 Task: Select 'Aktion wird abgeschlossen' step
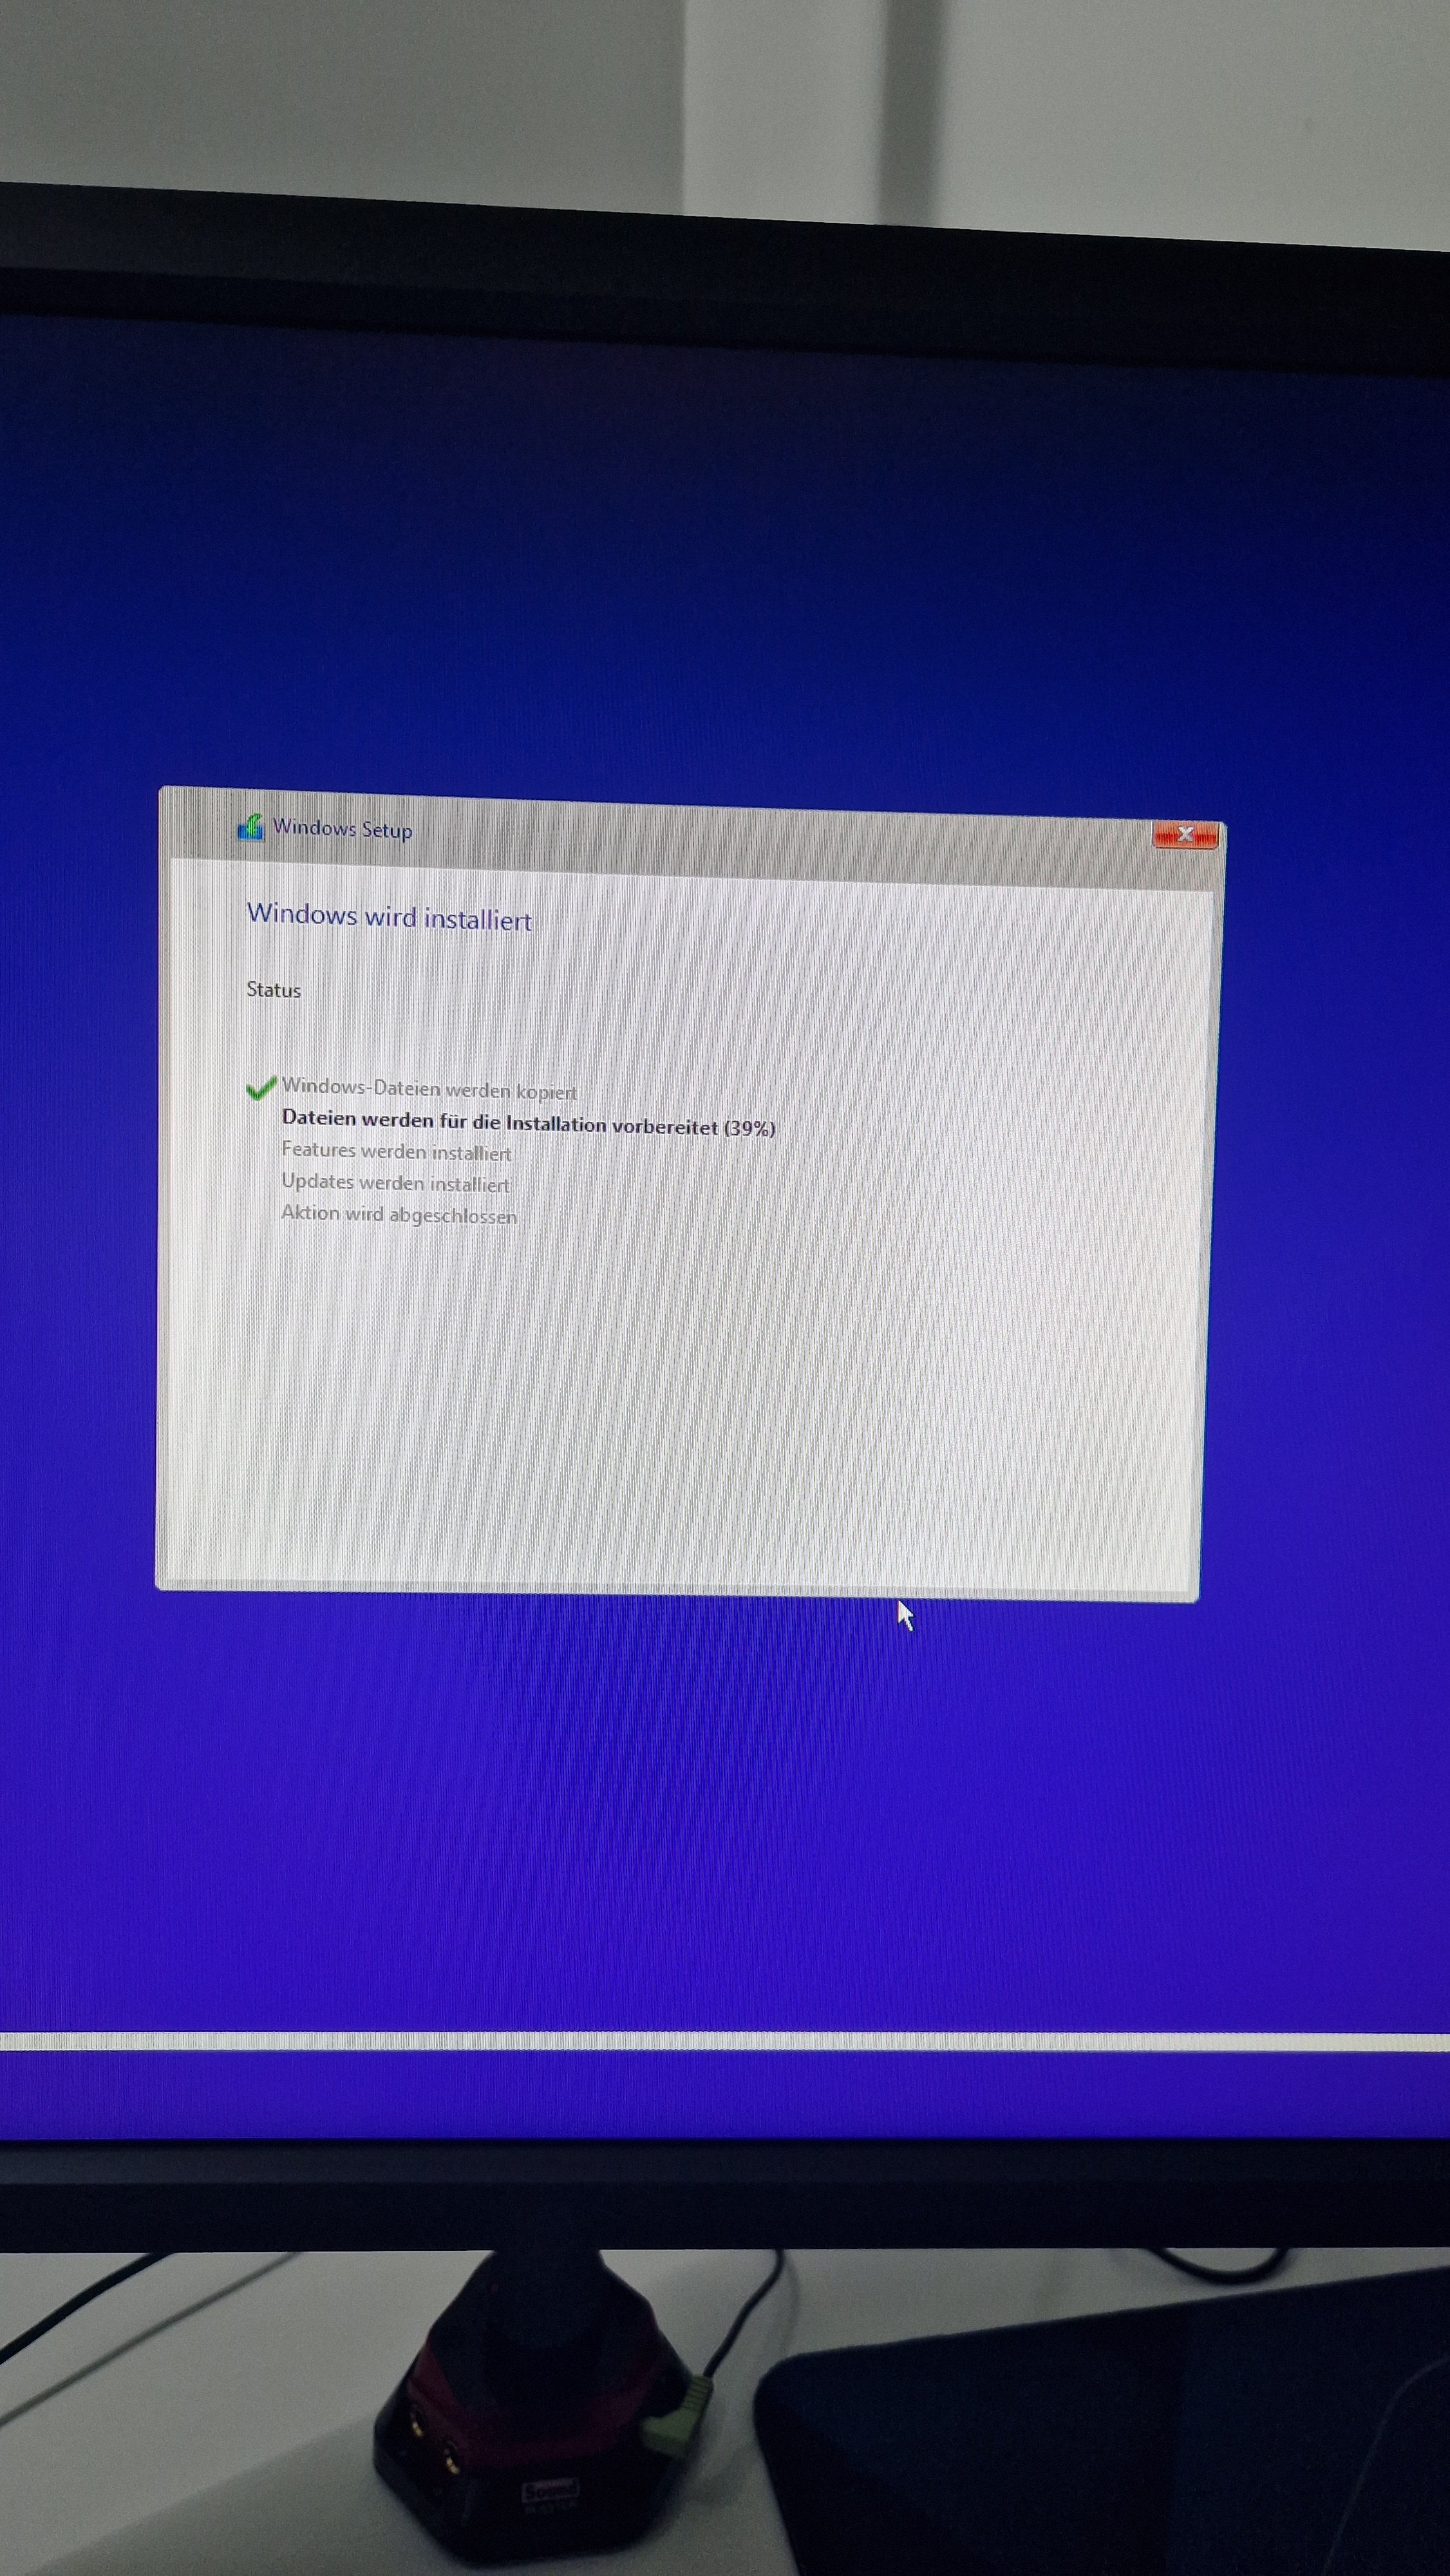click(399, 1215)
